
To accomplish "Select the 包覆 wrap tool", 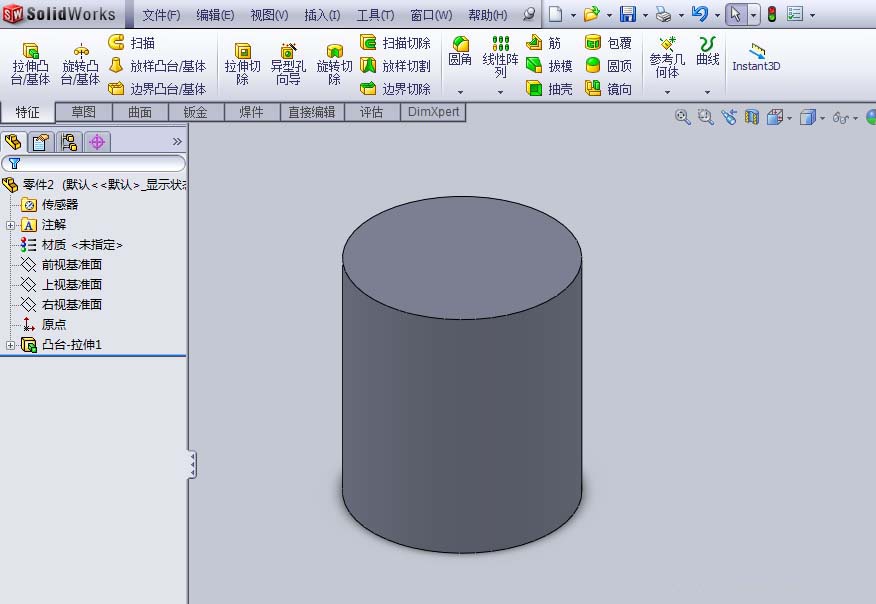I will coord(608,42).
